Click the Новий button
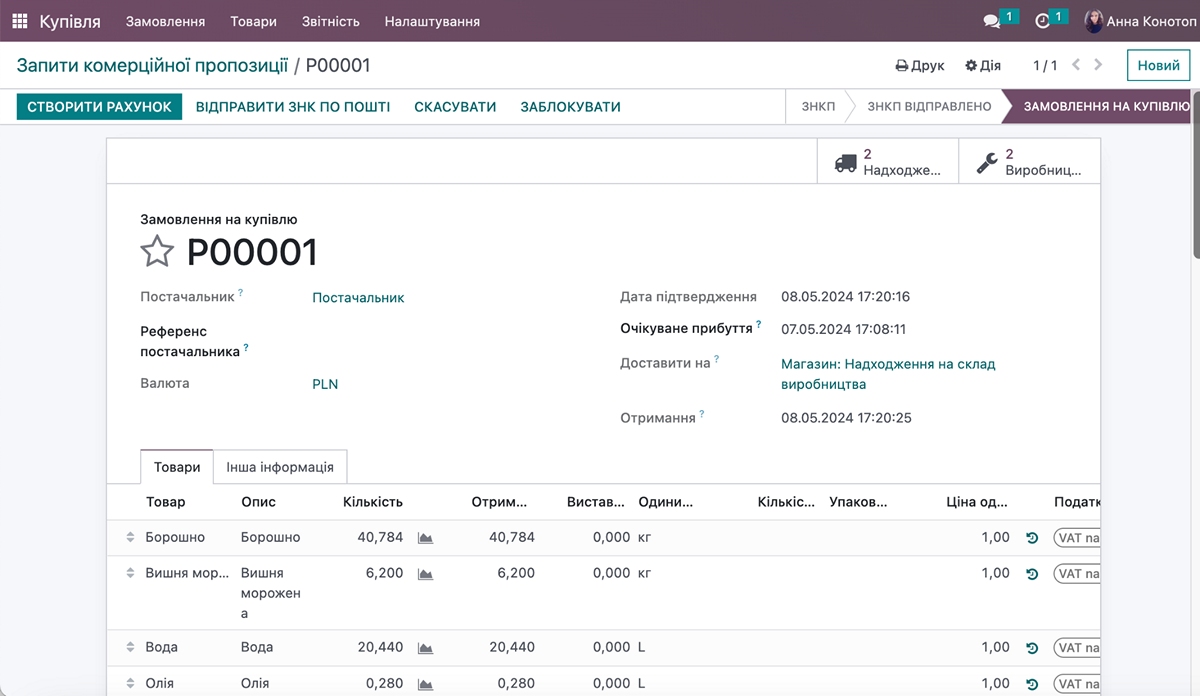 (1158, 66)
